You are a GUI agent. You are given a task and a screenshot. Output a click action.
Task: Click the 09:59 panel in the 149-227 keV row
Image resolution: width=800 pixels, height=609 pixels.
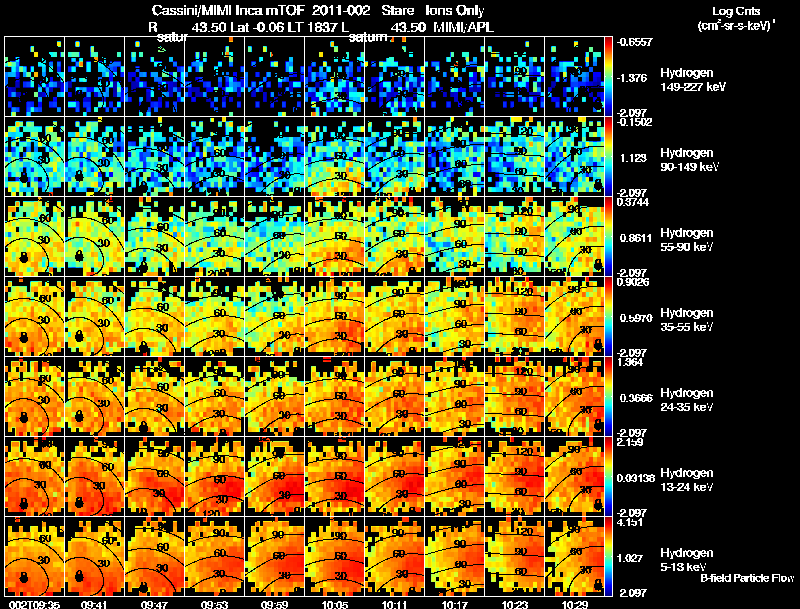(x=274, y=77)
